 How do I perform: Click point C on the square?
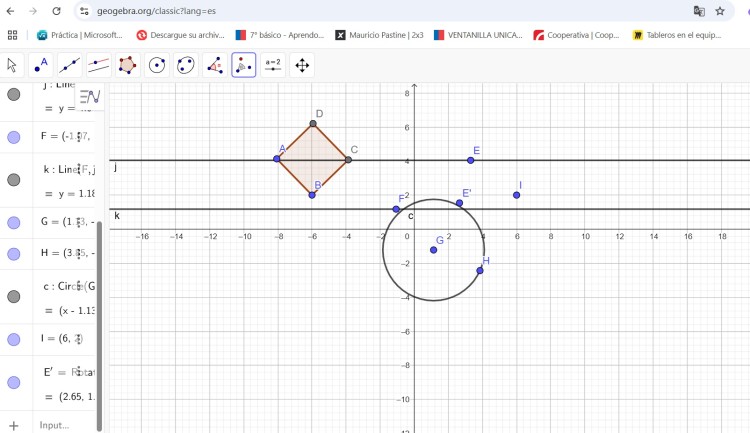pyautogui.click(x=348, y=160)
